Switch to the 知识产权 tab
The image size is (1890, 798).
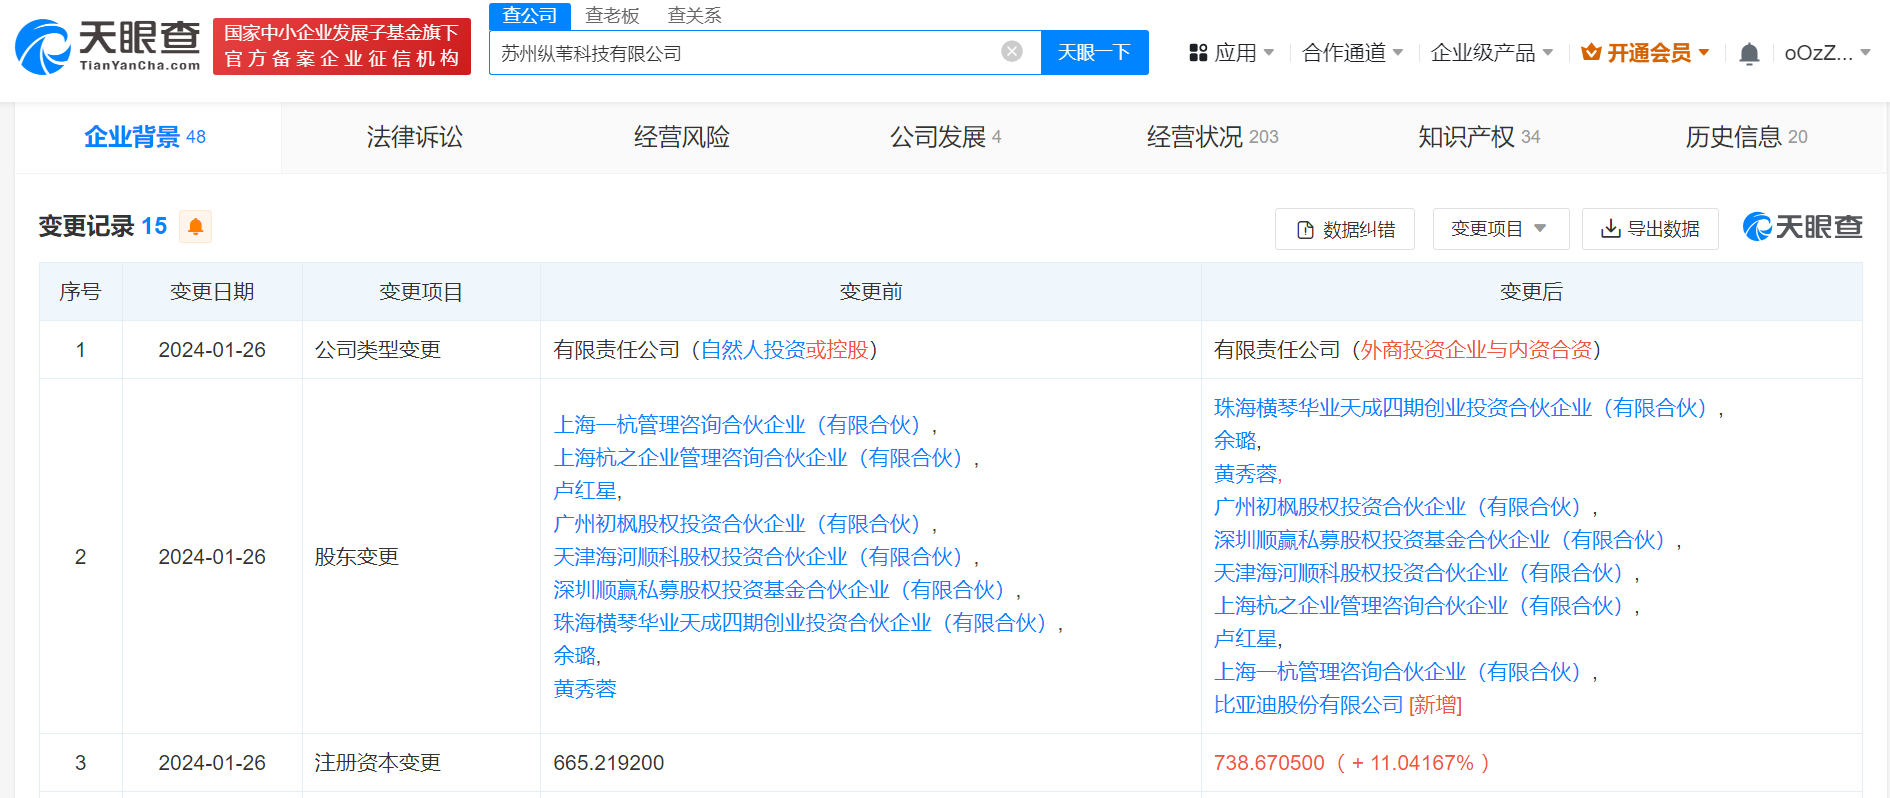(1479, 137)
